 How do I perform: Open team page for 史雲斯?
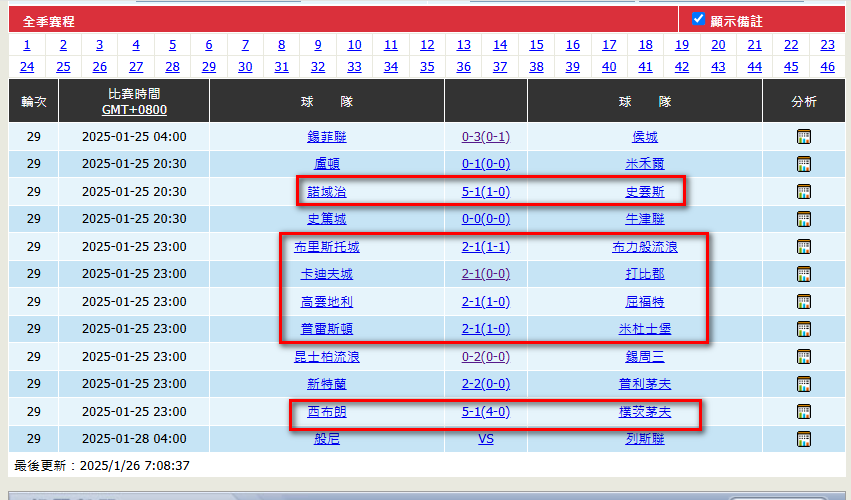tap(645, 192)
